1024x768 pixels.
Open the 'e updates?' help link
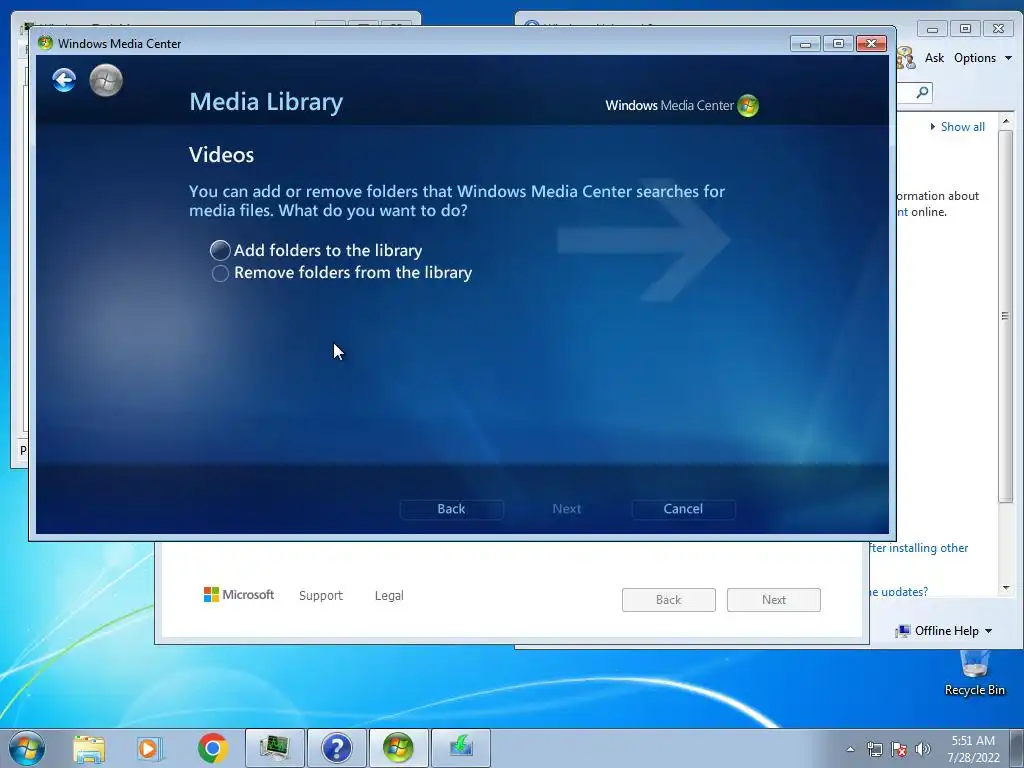899,592
